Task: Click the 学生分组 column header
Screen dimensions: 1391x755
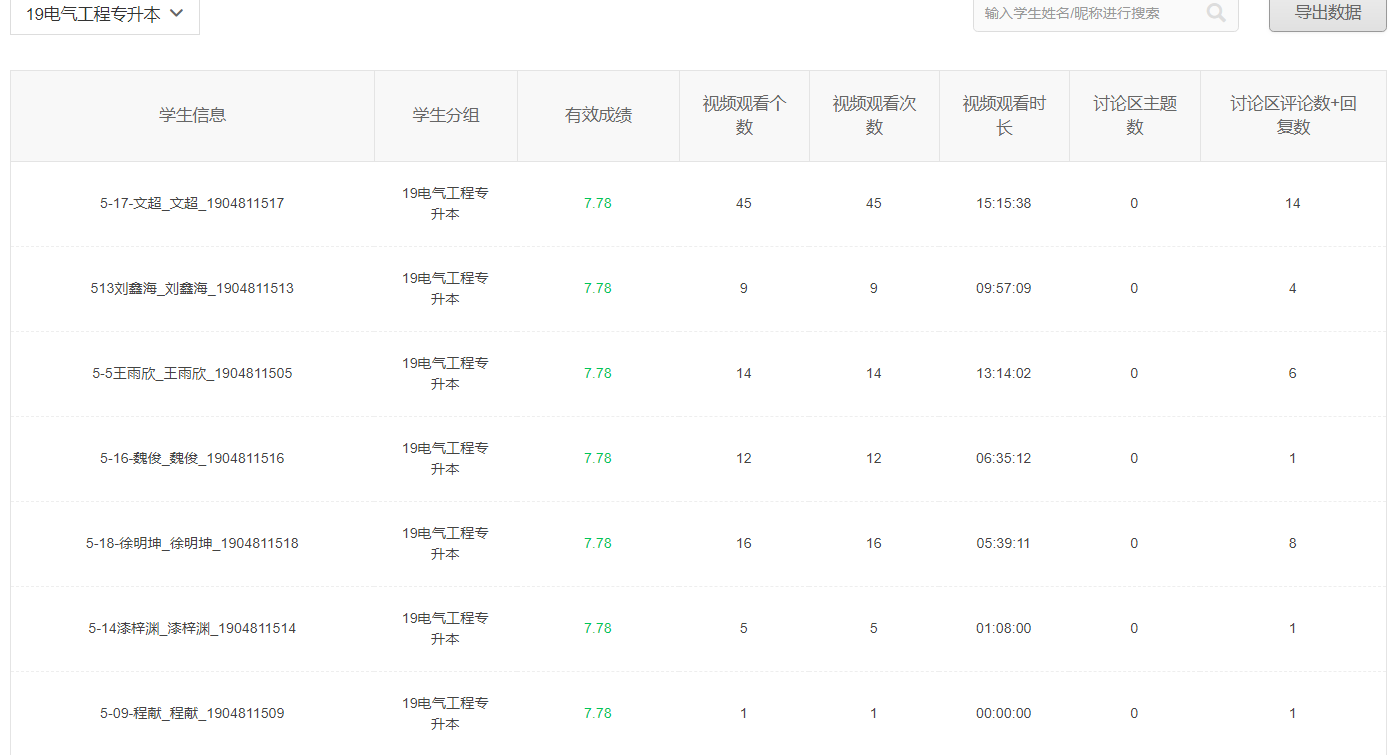Action: [x=446, y=115]
